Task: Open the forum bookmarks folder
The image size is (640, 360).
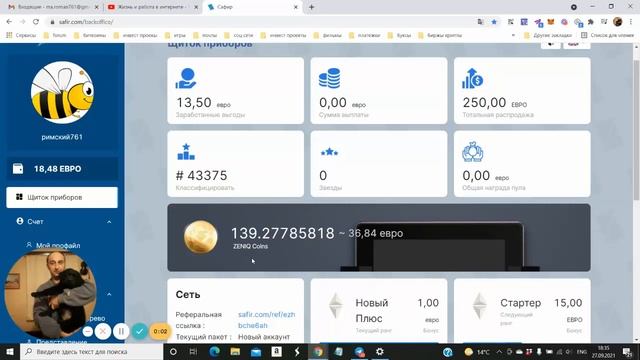Action: (x=55, y=36)
